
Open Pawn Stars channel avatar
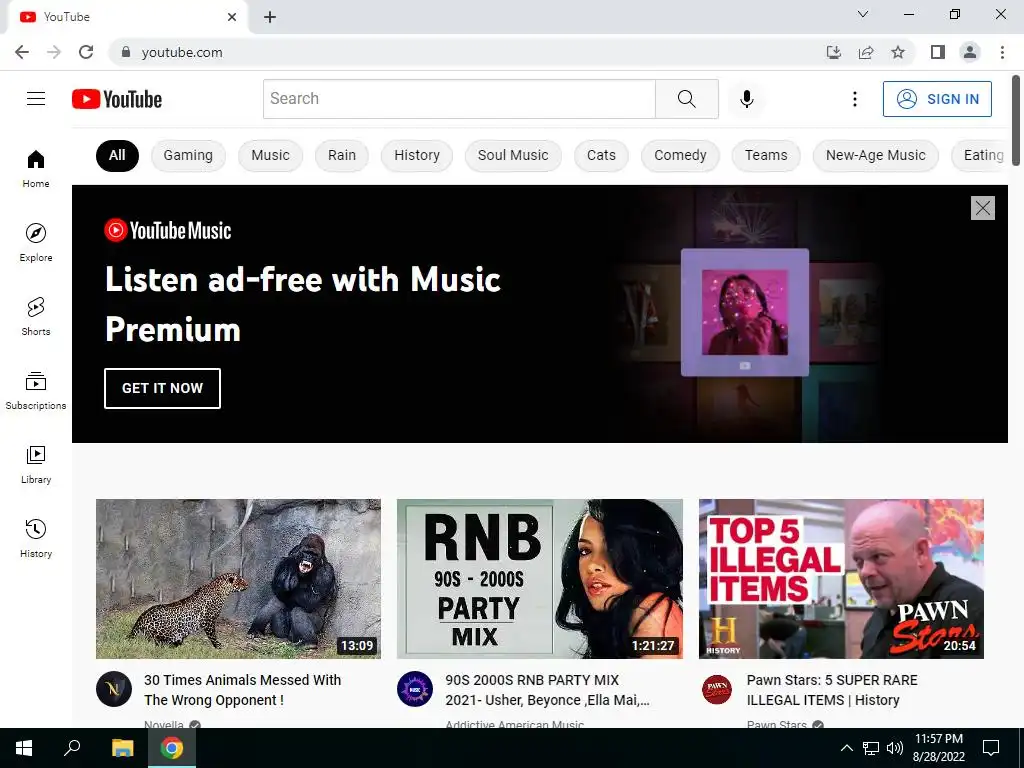tap(716, 689)
